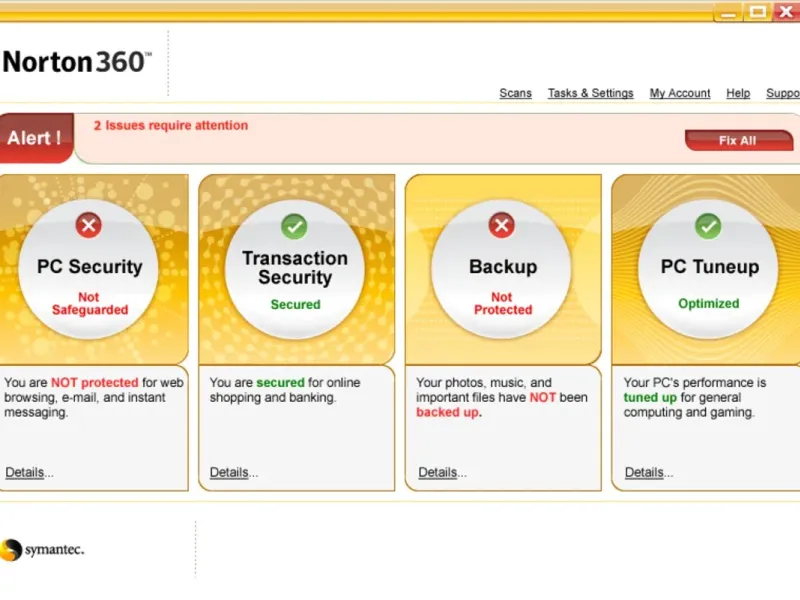Click the 'Not Protected' status text
Screen dimensions: 800x600
(503, 304)
